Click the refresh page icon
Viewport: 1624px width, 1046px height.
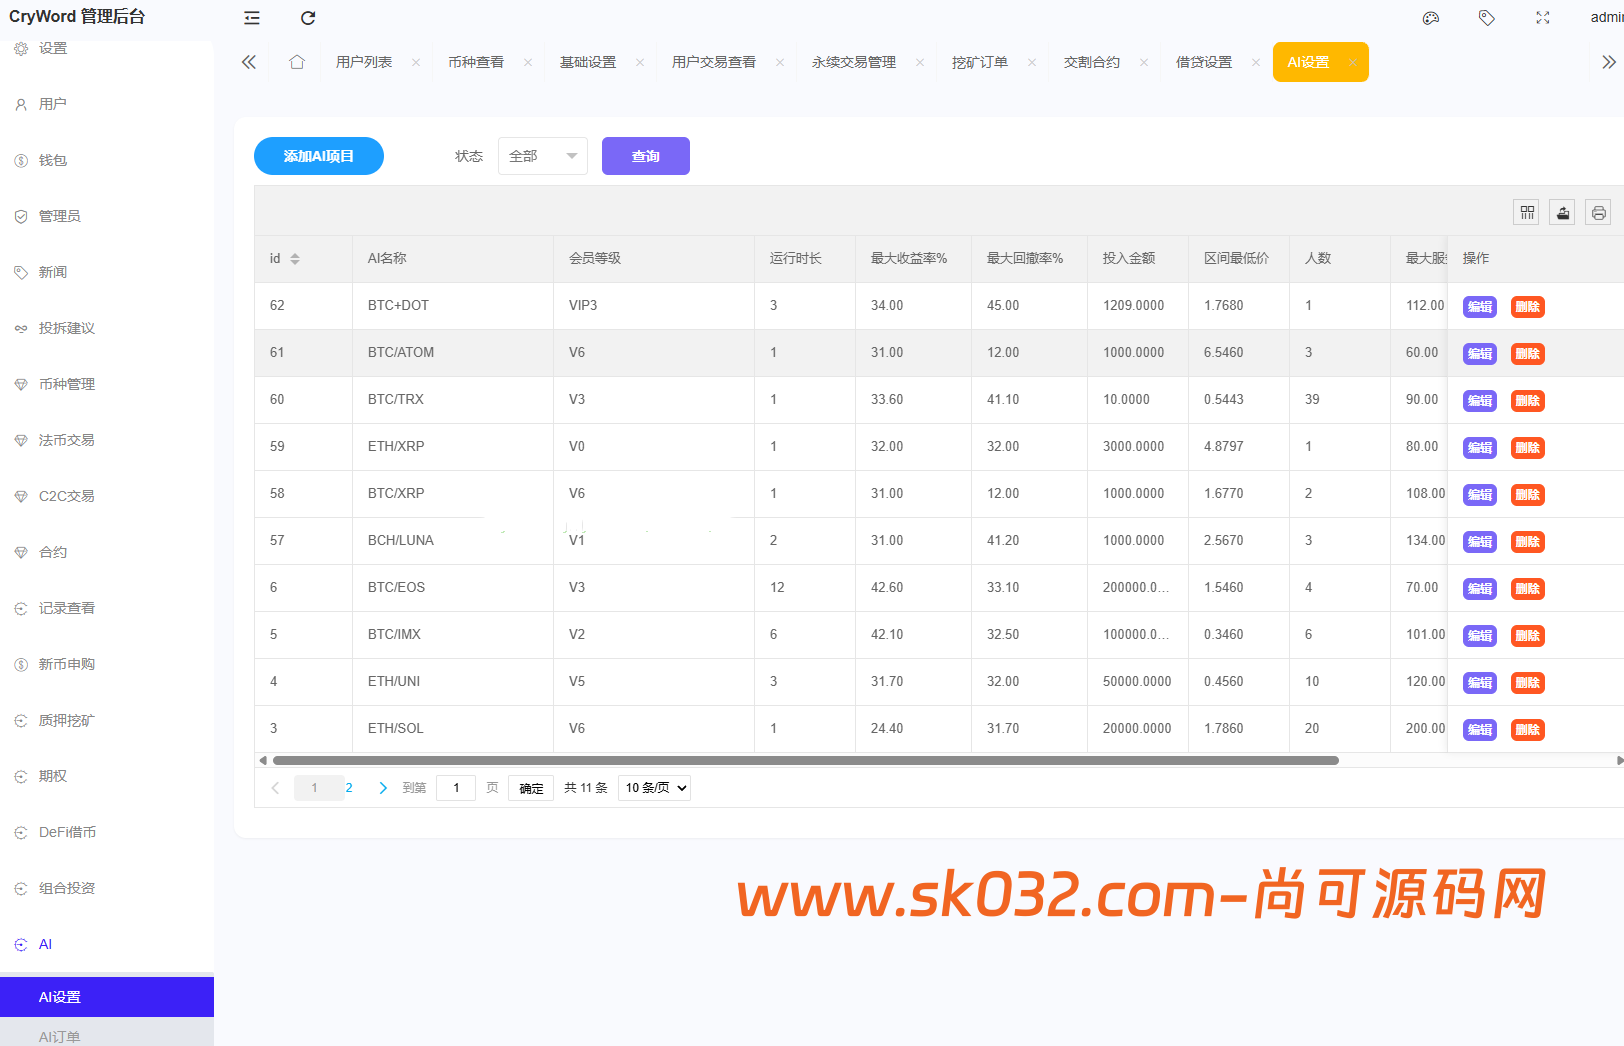click(x=308, y=18)
